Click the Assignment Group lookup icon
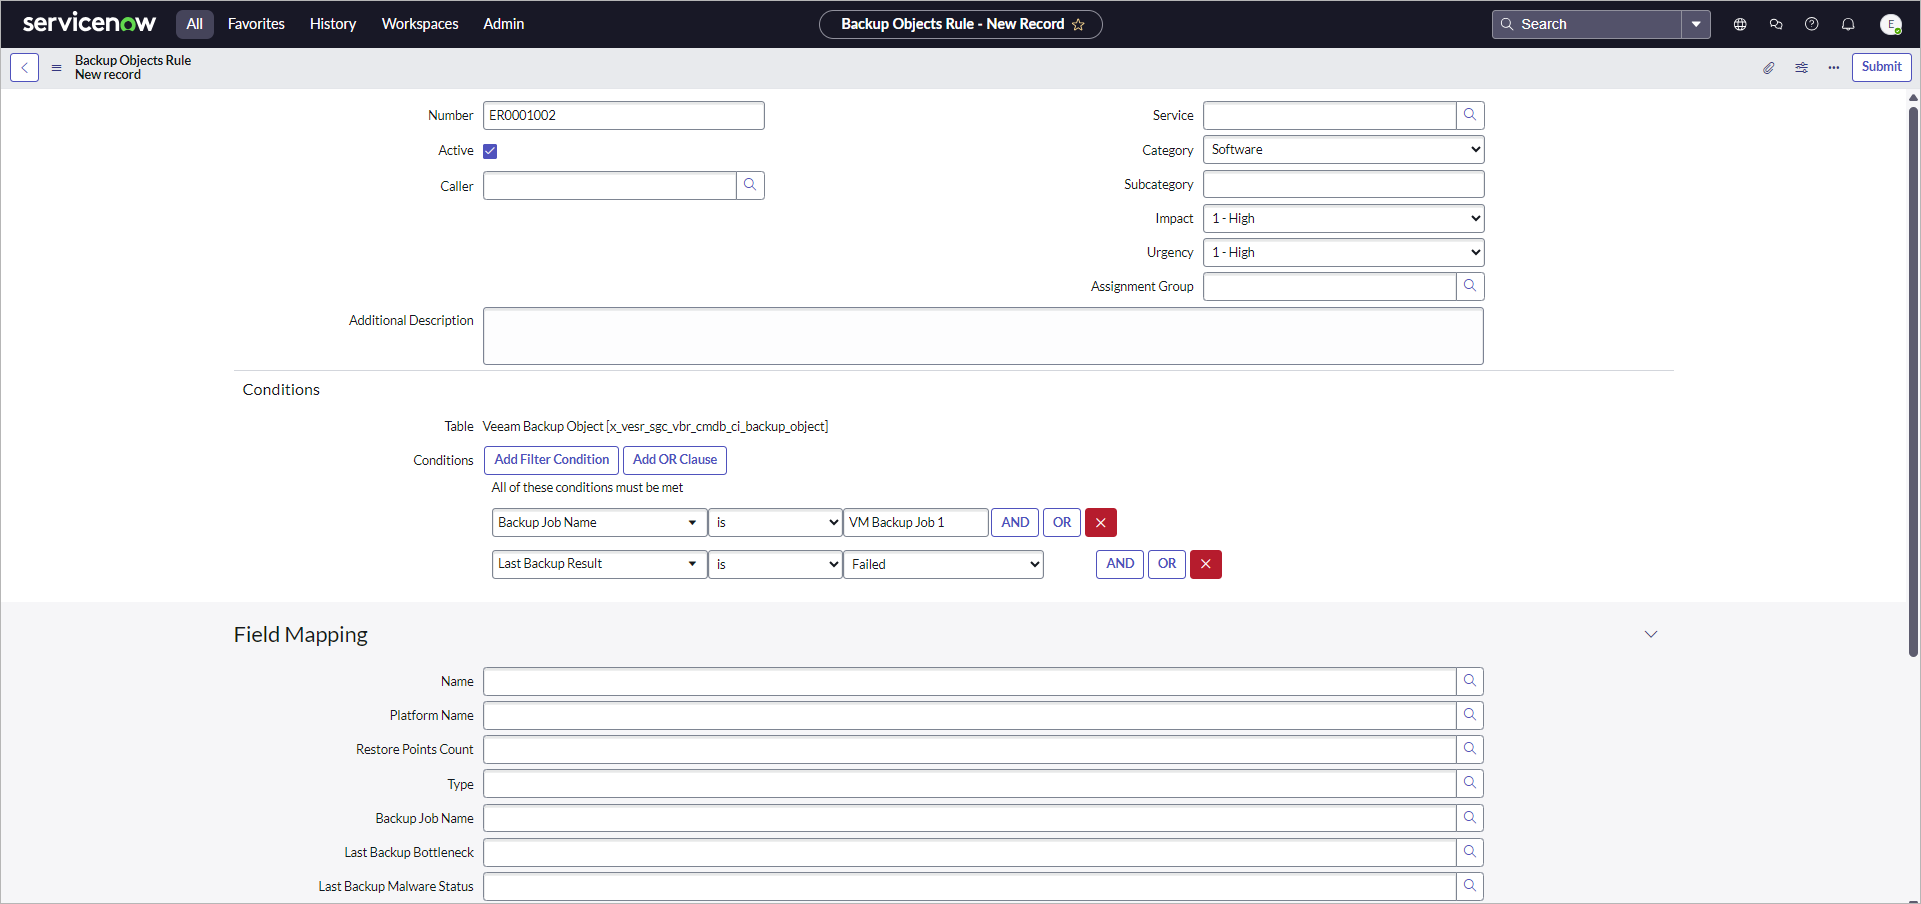Screen dimensions: 1921x904 click(x=1470, y=286)
